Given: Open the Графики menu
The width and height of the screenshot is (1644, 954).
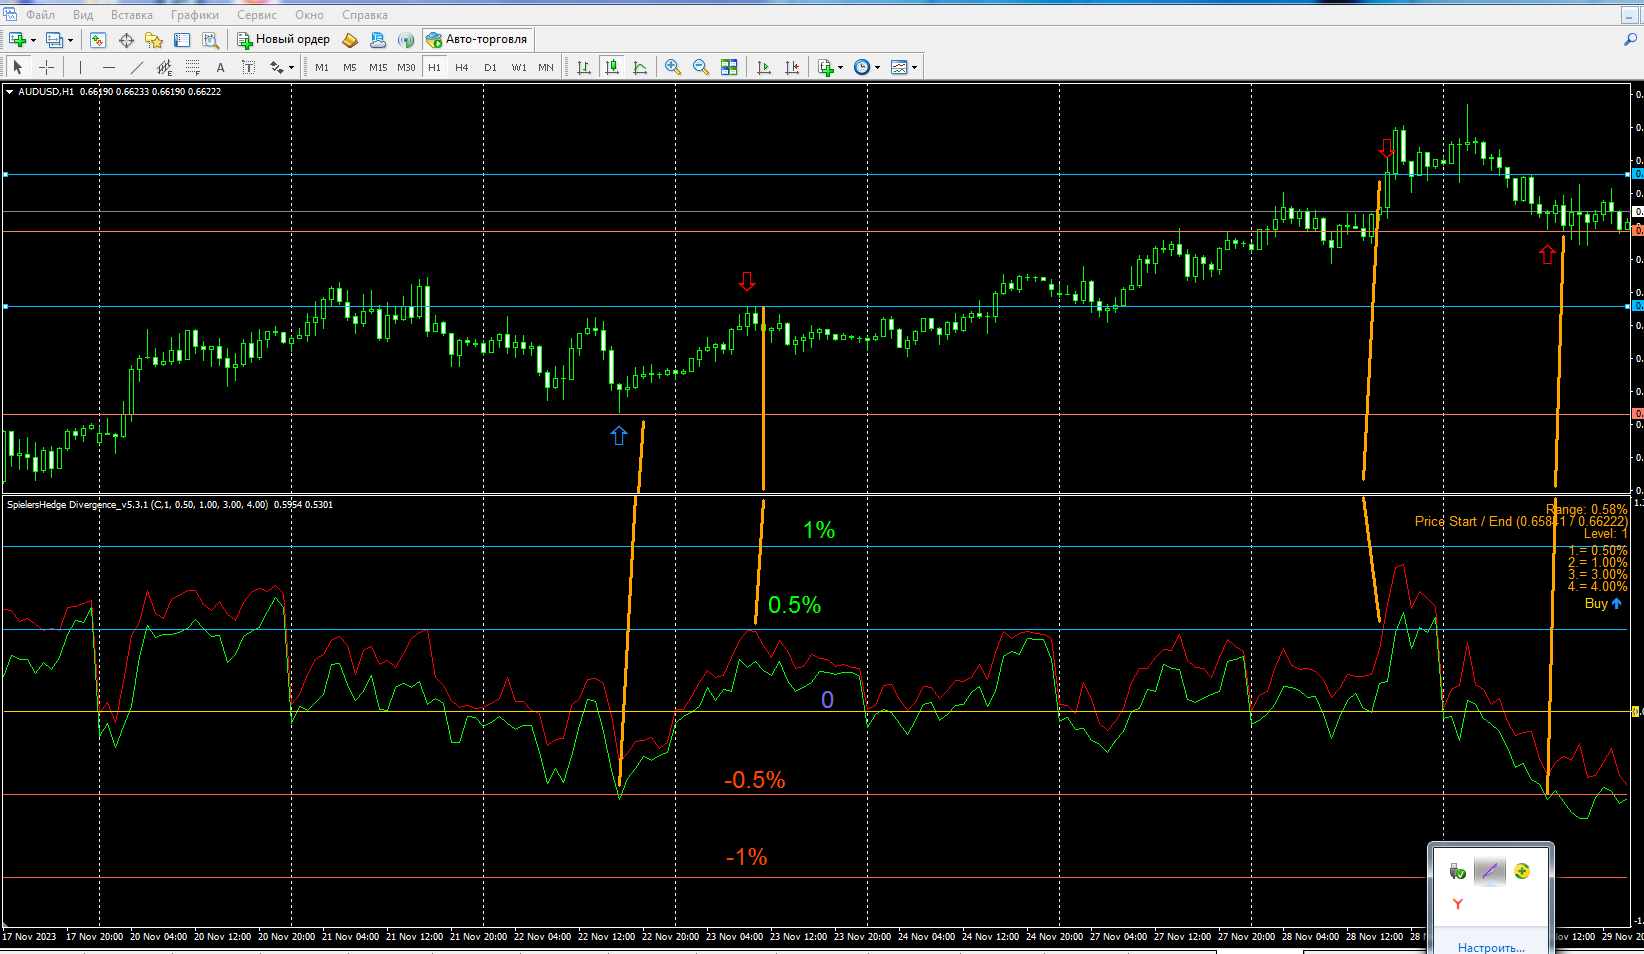Looking at the screenshot, I should pos(194,15).
